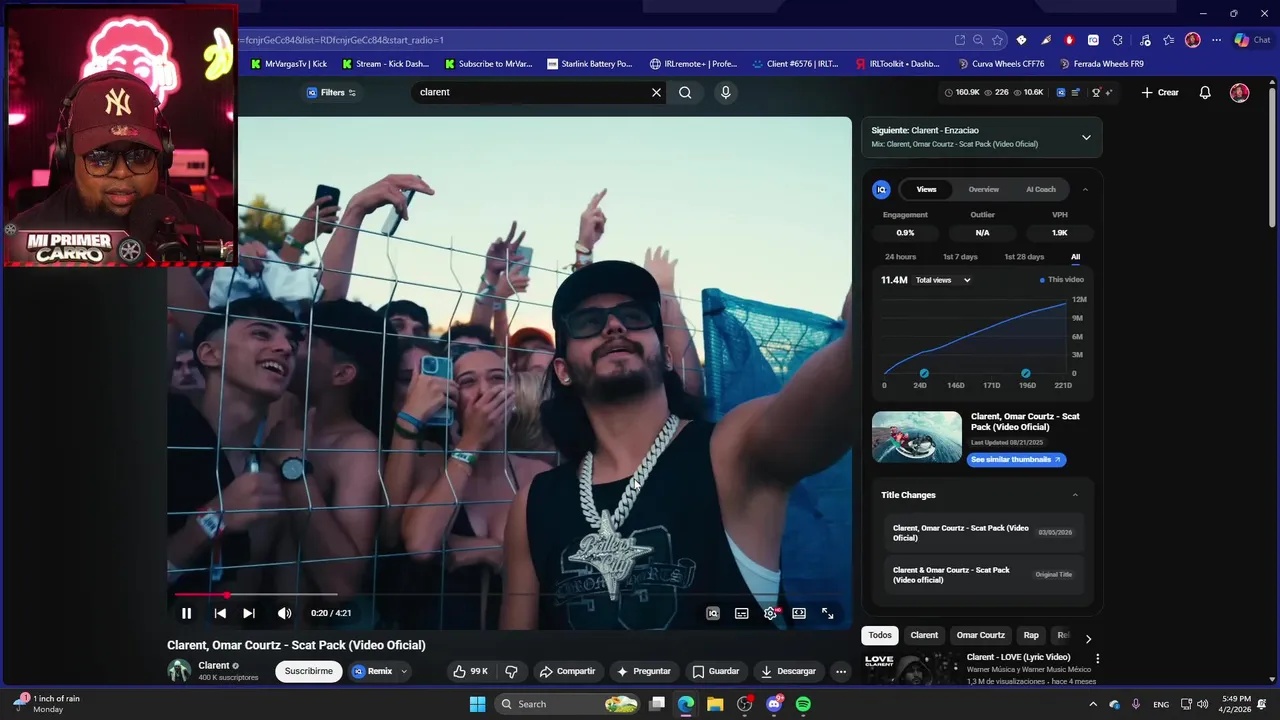Select the Omar Courtz filter chip
This screenshot has width=1280, height=720.
click(981, 635)
